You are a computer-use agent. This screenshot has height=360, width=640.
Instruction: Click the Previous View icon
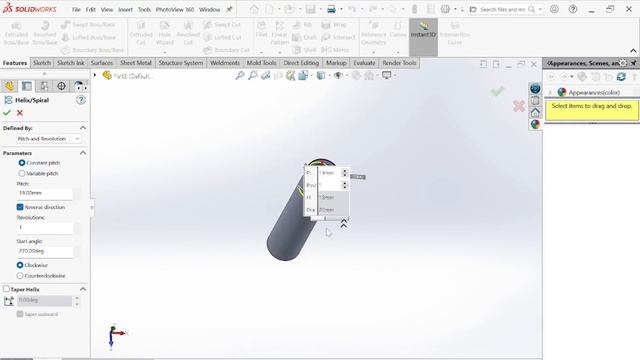point(266,75)
